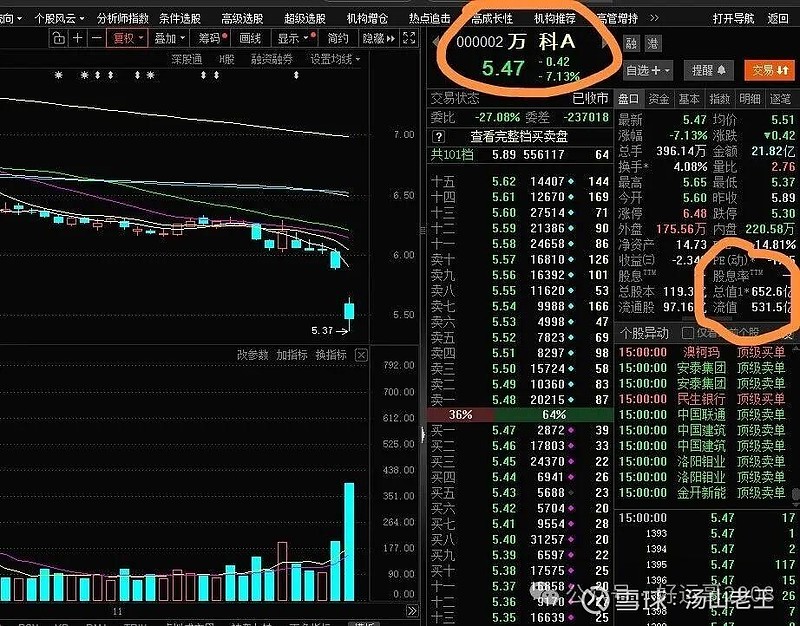Viewport: 800px width, 626px height.
Task: Click the 港 Hong Kong connect badge
Action: point(654,43)
